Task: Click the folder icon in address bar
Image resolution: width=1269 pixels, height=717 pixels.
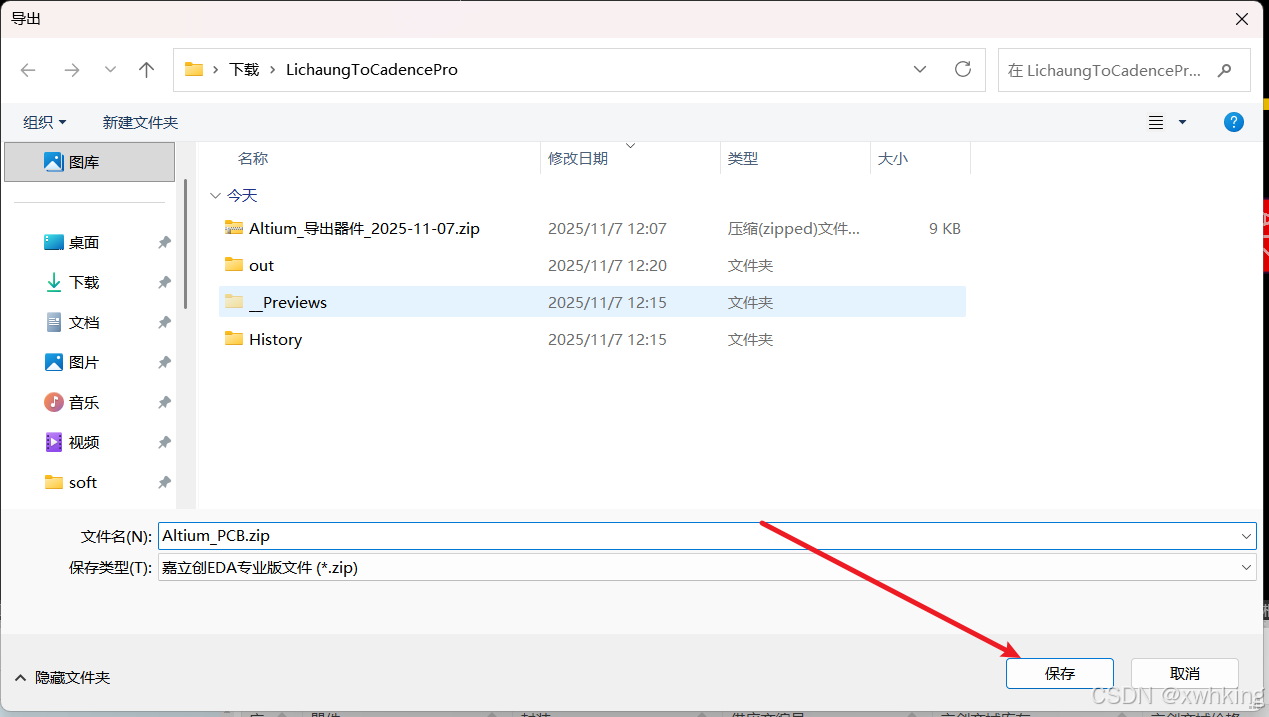Action: pyautogui.click(x=194, y=70)
